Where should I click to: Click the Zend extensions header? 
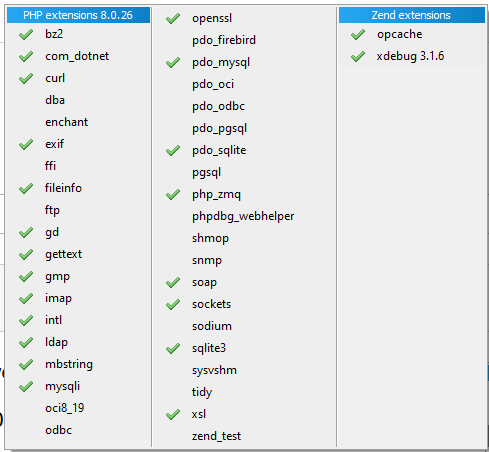pyautogui.click(x=412, y=15)
